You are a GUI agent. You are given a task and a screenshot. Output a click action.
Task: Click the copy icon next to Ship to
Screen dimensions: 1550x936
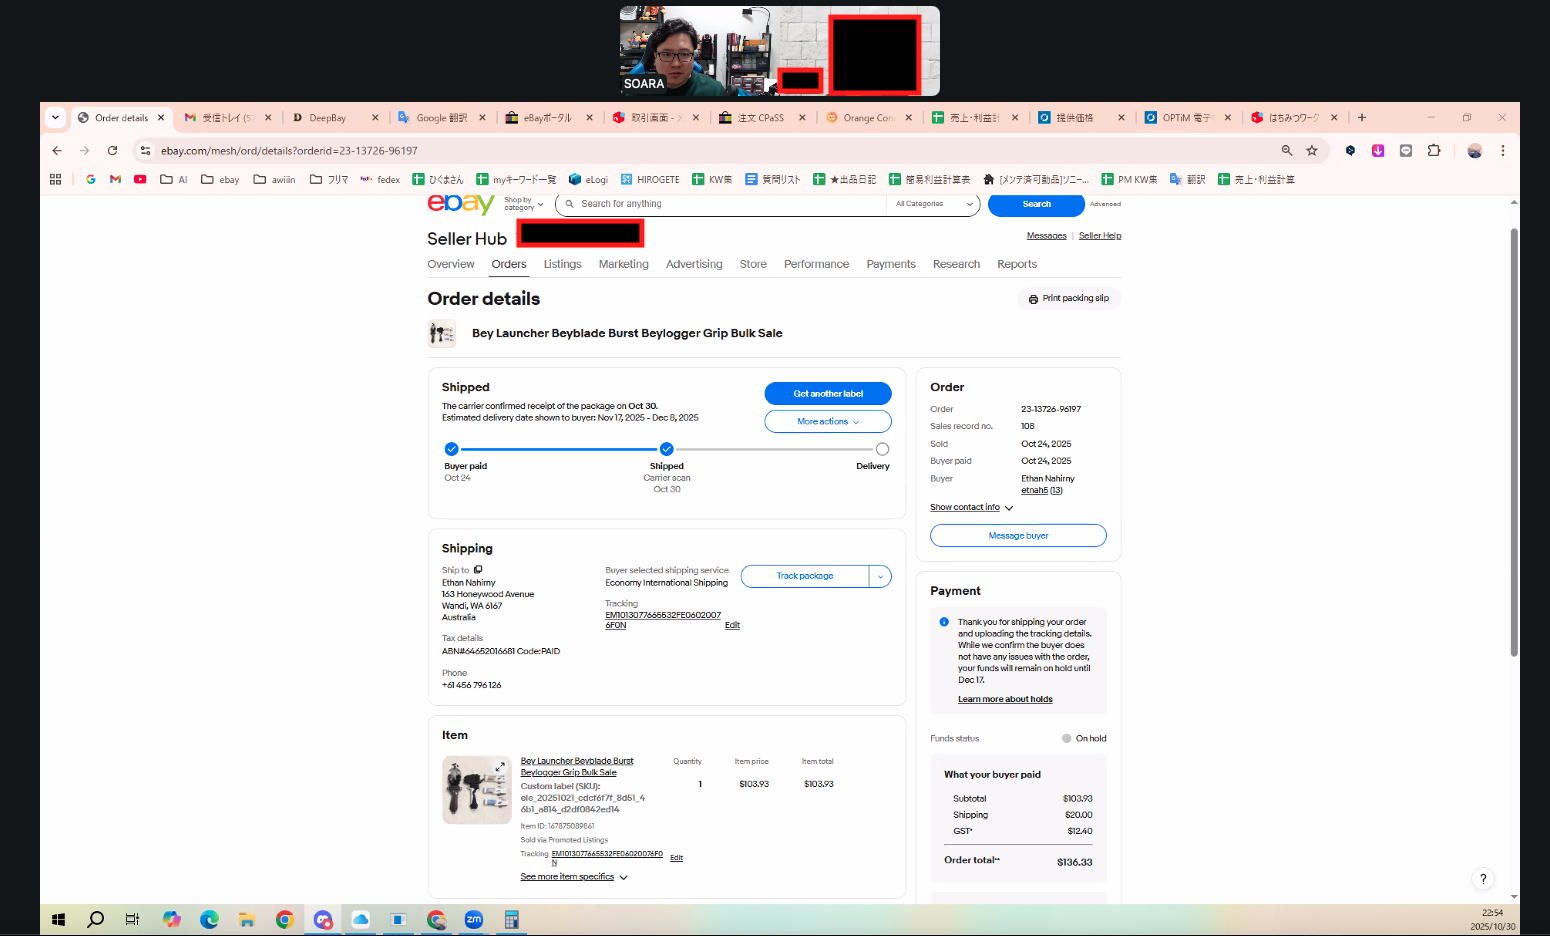pos(478,570)
